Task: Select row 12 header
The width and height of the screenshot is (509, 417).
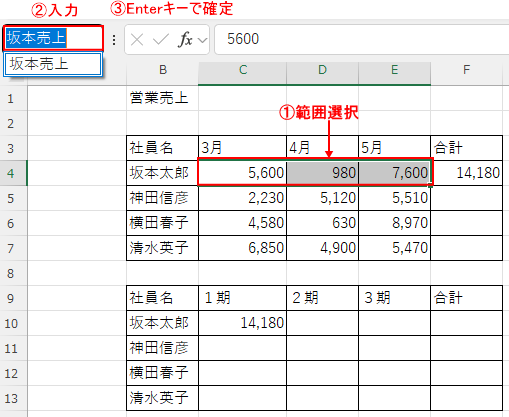Action: [13, 373]
